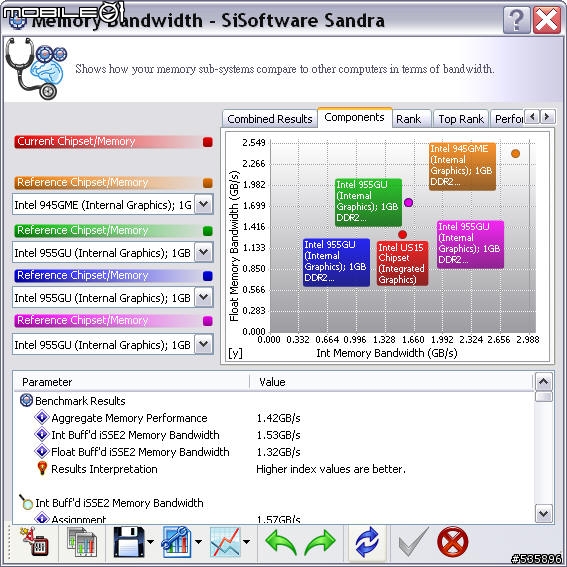Open the line graph dropdown arrow
This screenshot has height=567, width=567.
pyautogui.click(x=247, y=541)
